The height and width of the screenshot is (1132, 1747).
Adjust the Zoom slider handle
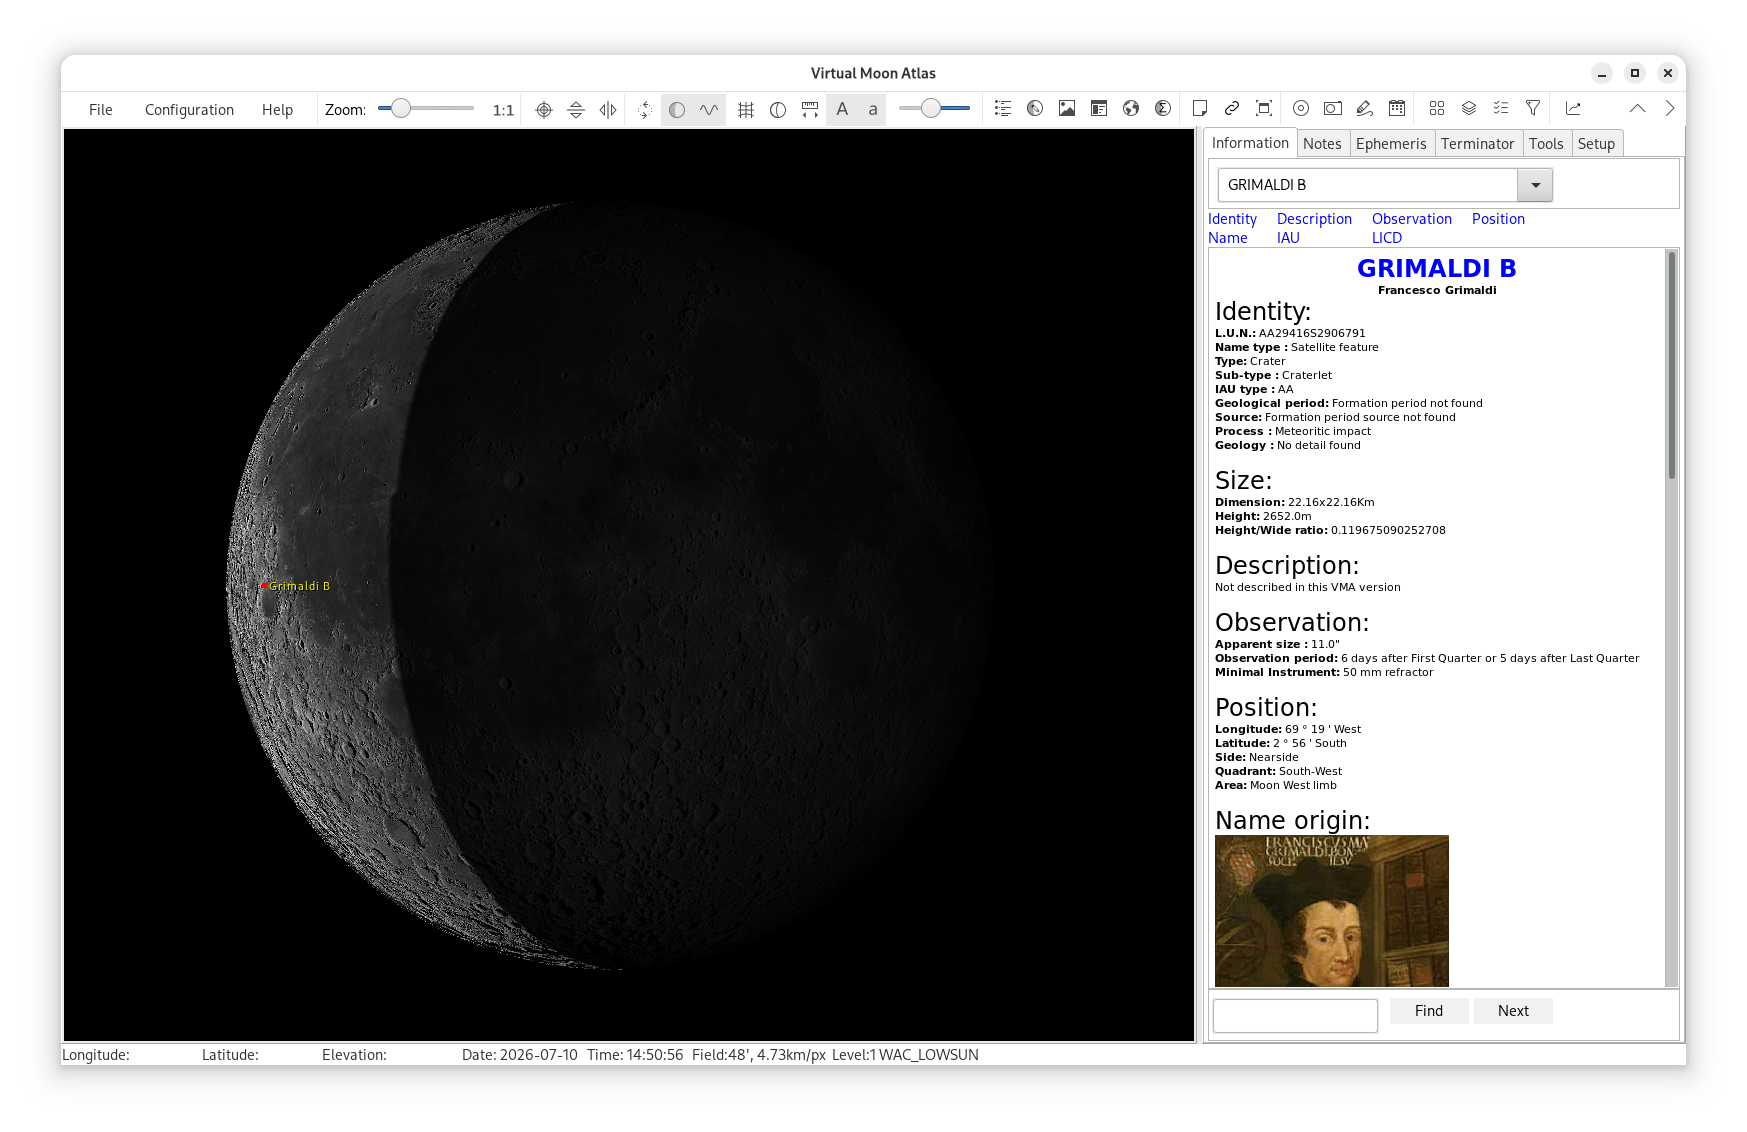coord(401,108)
